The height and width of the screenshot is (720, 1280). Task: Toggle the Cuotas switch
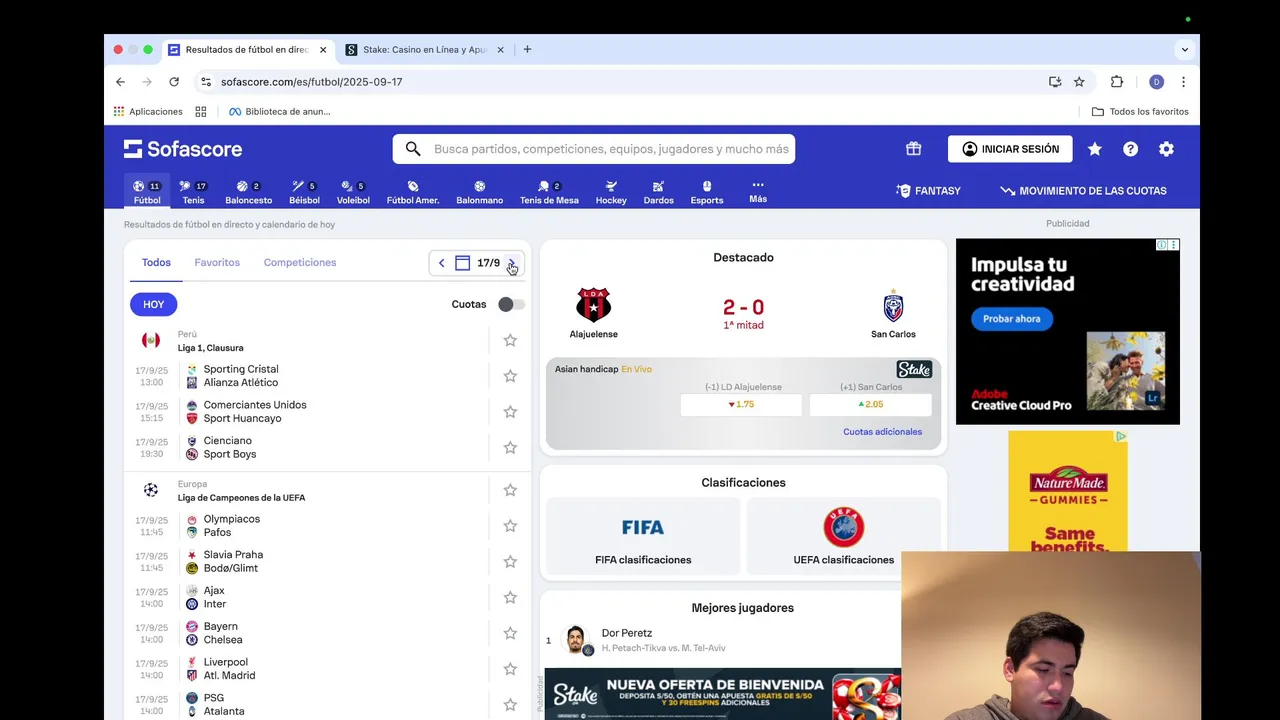click(x=511, y=304)
